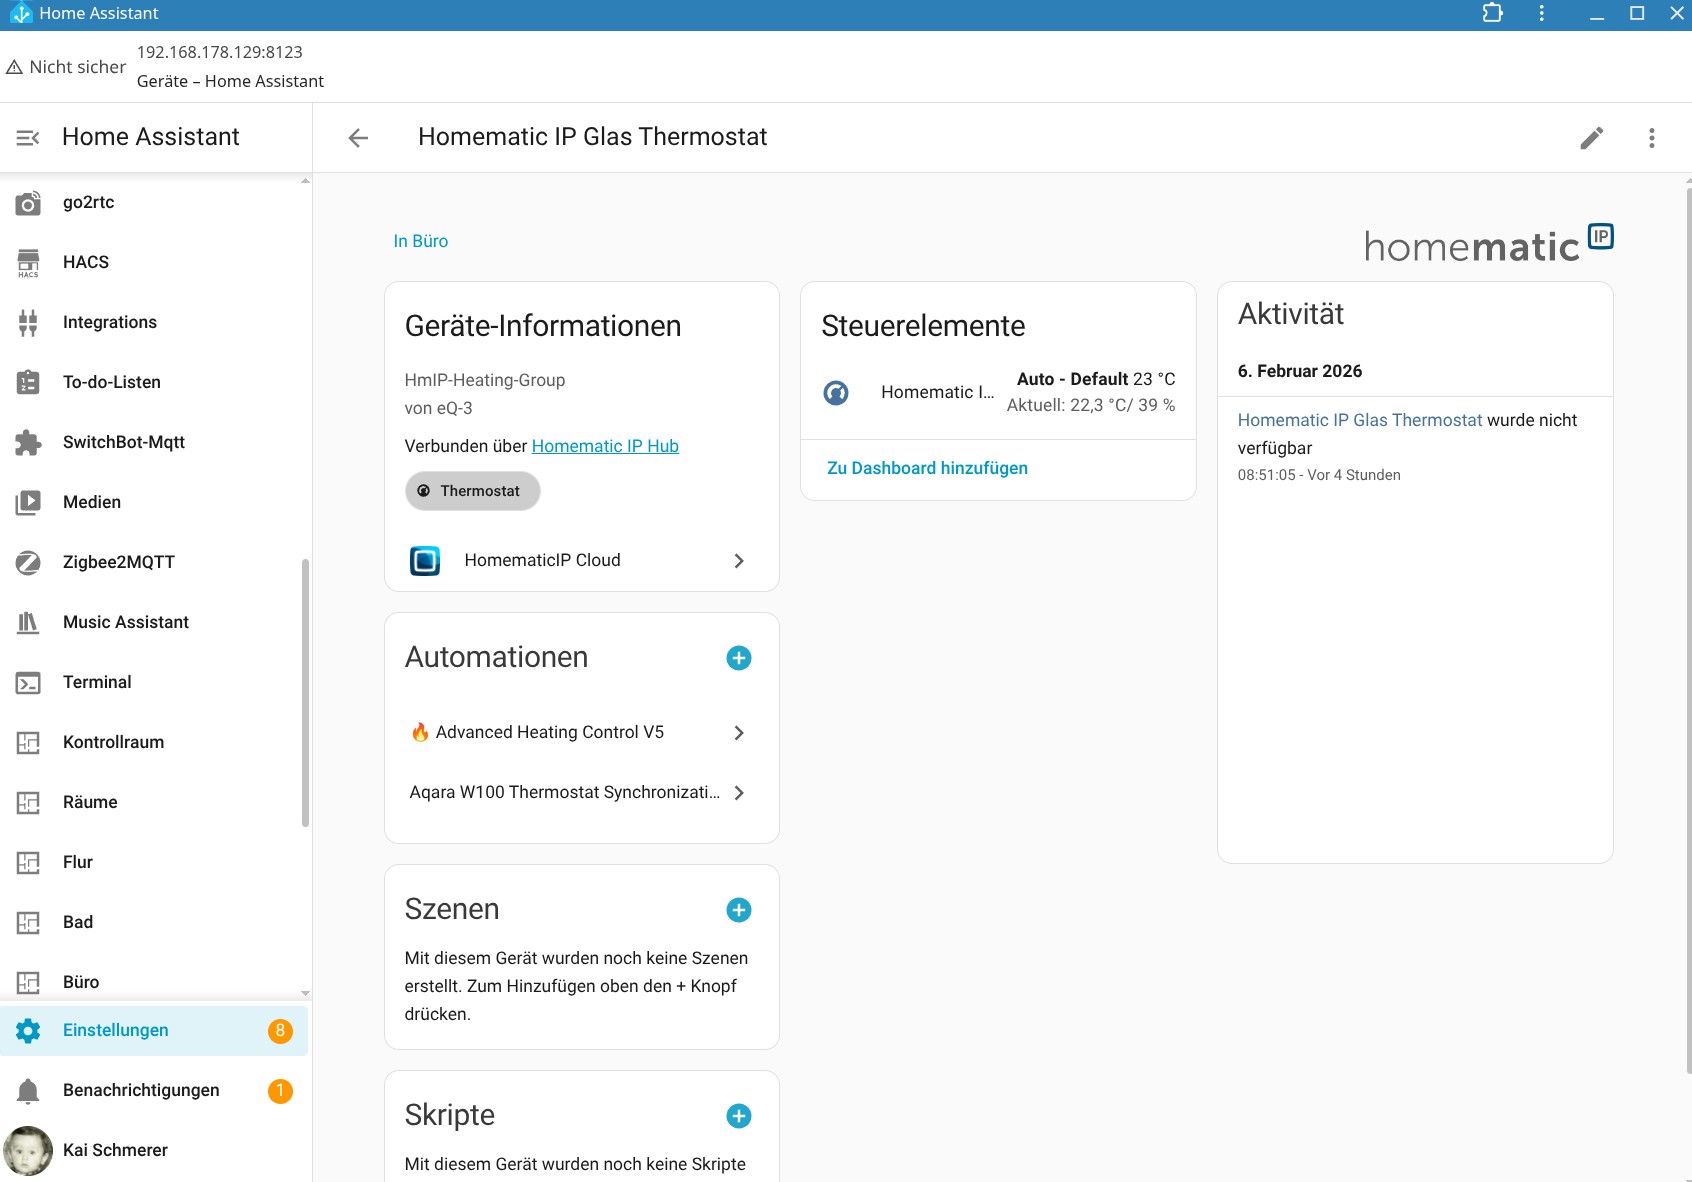Viewport: 1692px width, 1182px height.
Task: Edit device with the pencil icon
Action: tap(1592, 138)
